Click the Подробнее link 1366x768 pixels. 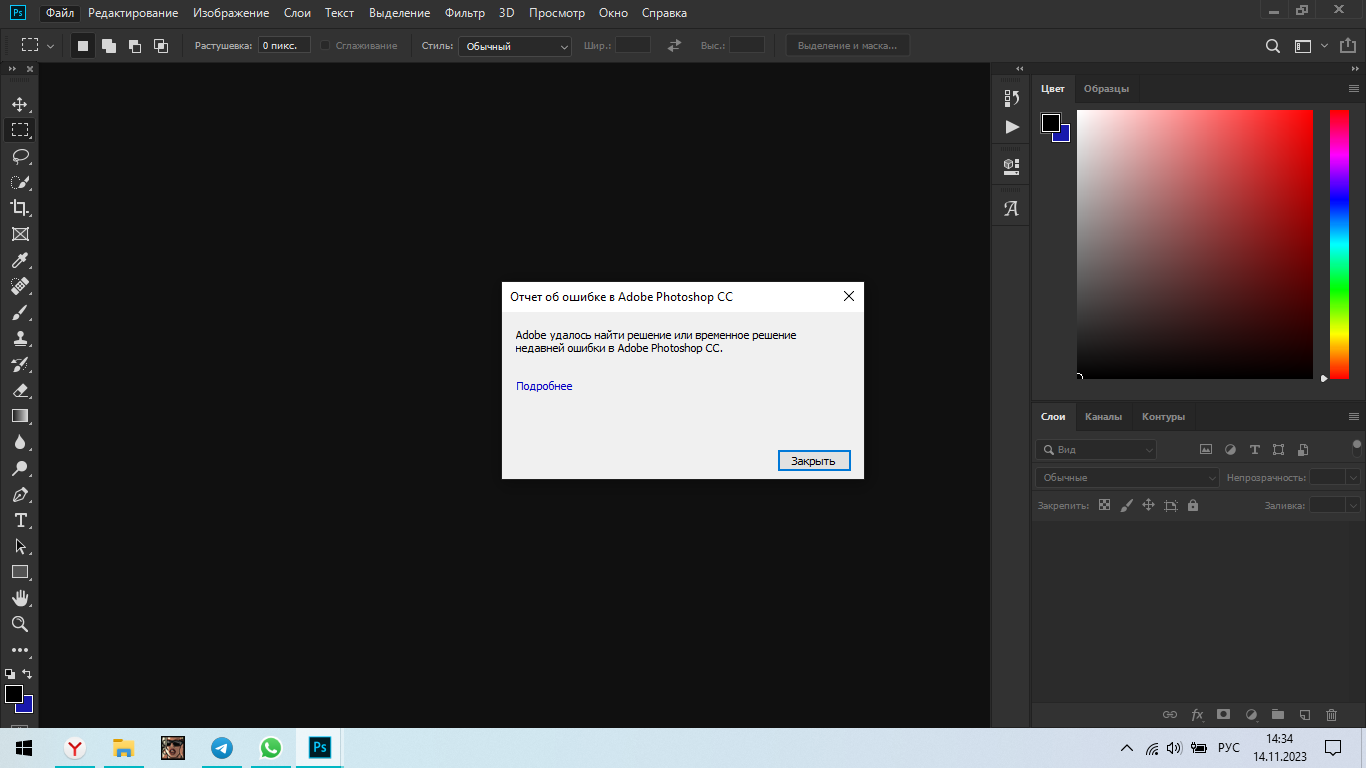click(544, 386)
